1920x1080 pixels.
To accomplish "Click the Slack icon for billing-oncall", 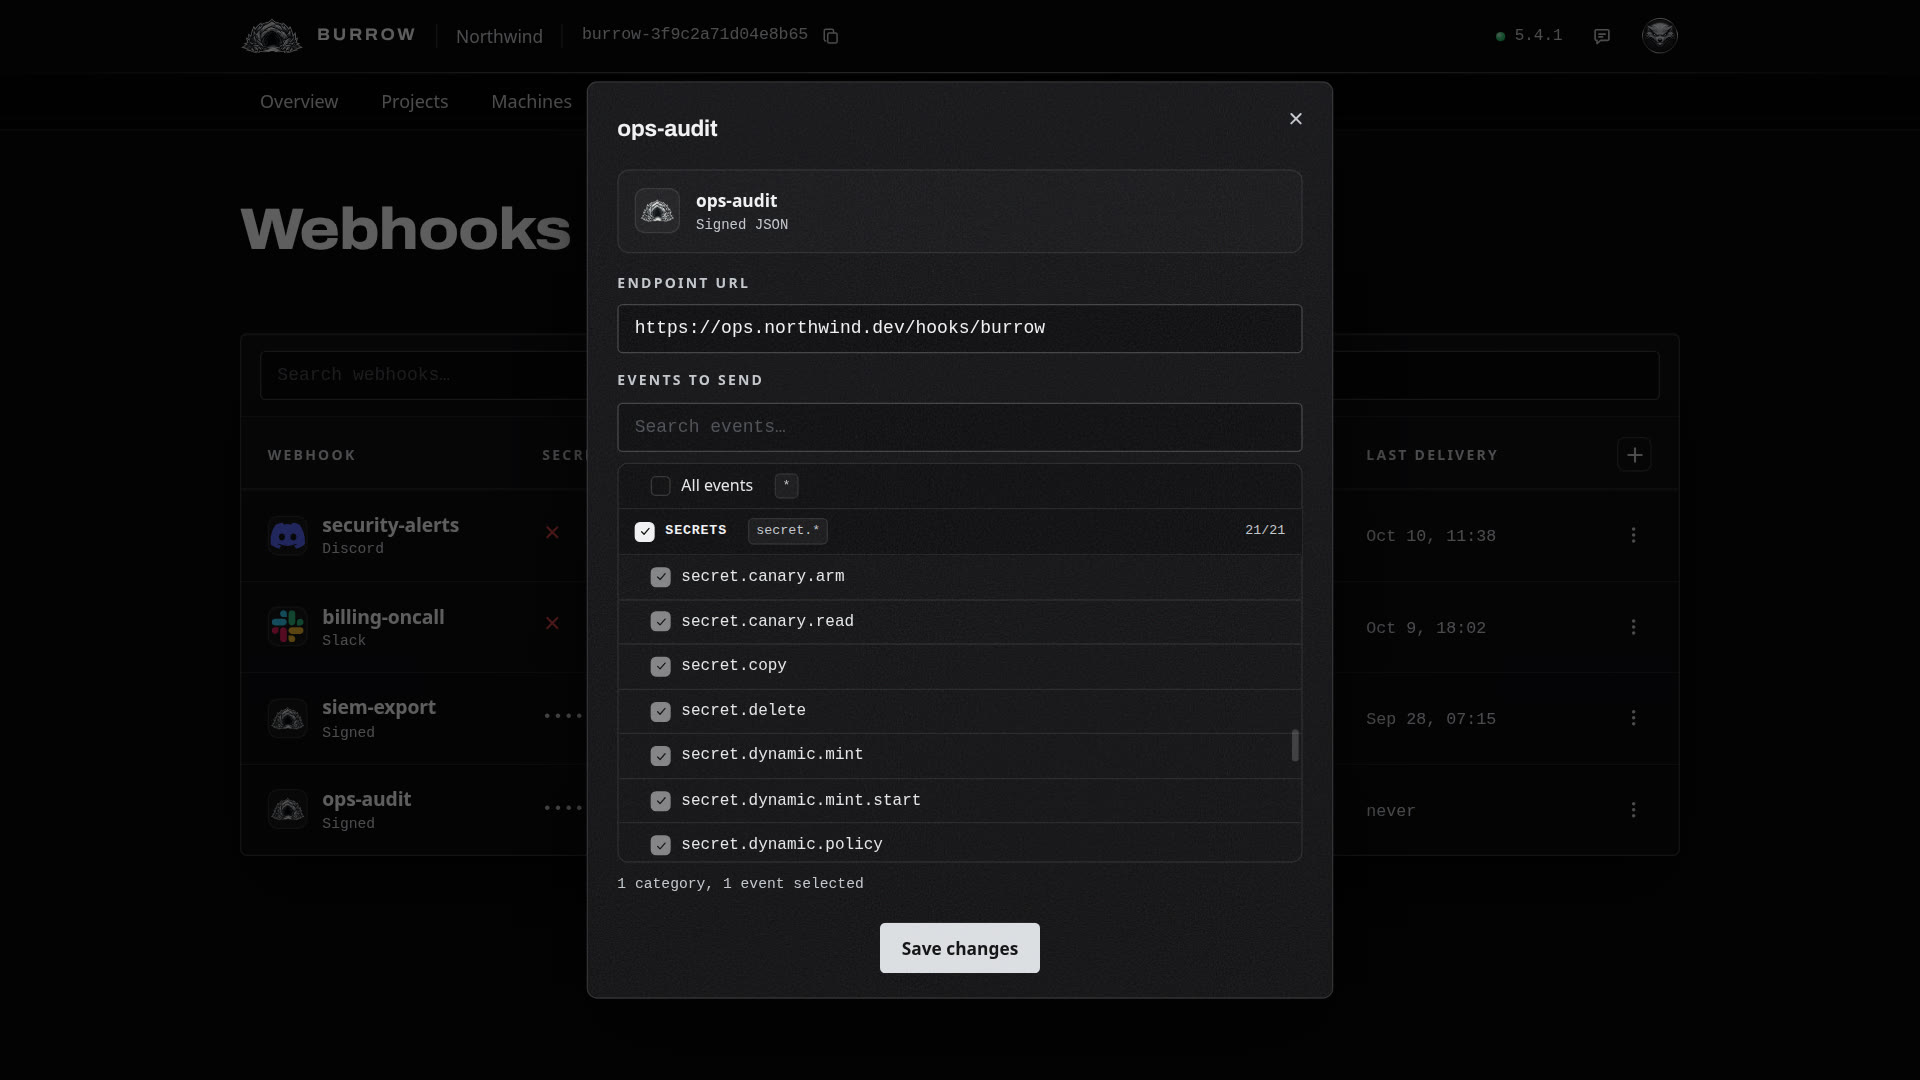I will click(x=287, y=627).
